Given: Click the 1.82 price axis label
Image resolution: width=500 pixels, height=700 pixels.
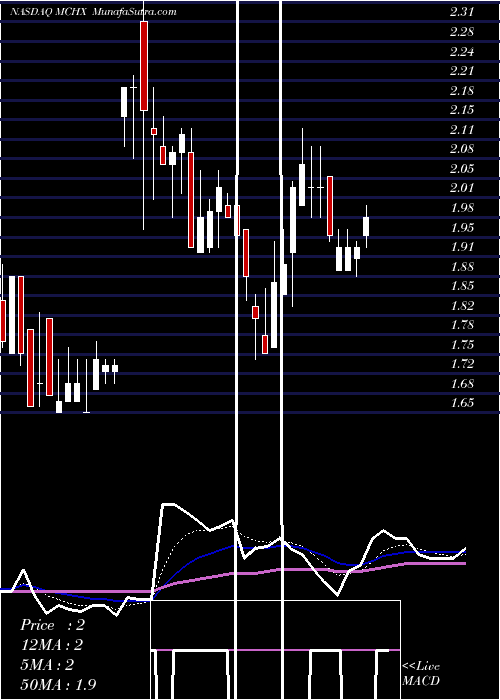Looking at the screenshot, I should (x=462, y=305).
